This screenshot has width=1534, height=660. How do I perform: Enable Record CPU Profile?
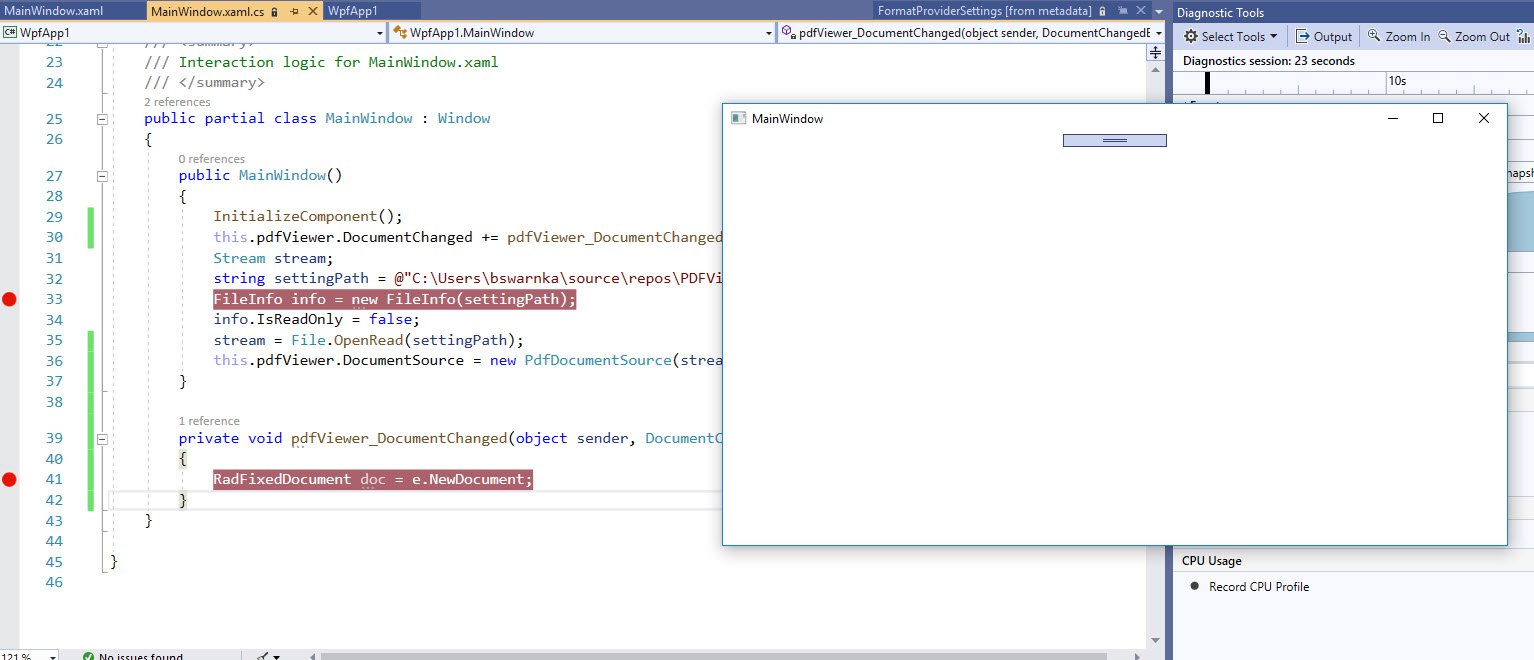[1249, 587]
